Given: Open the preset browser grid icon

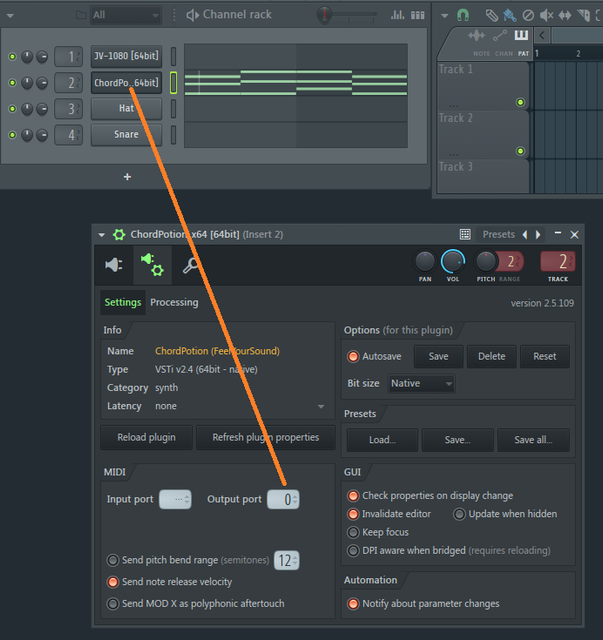Looking at the screenshot, I should pyautogui.click(x=465, y=234).
